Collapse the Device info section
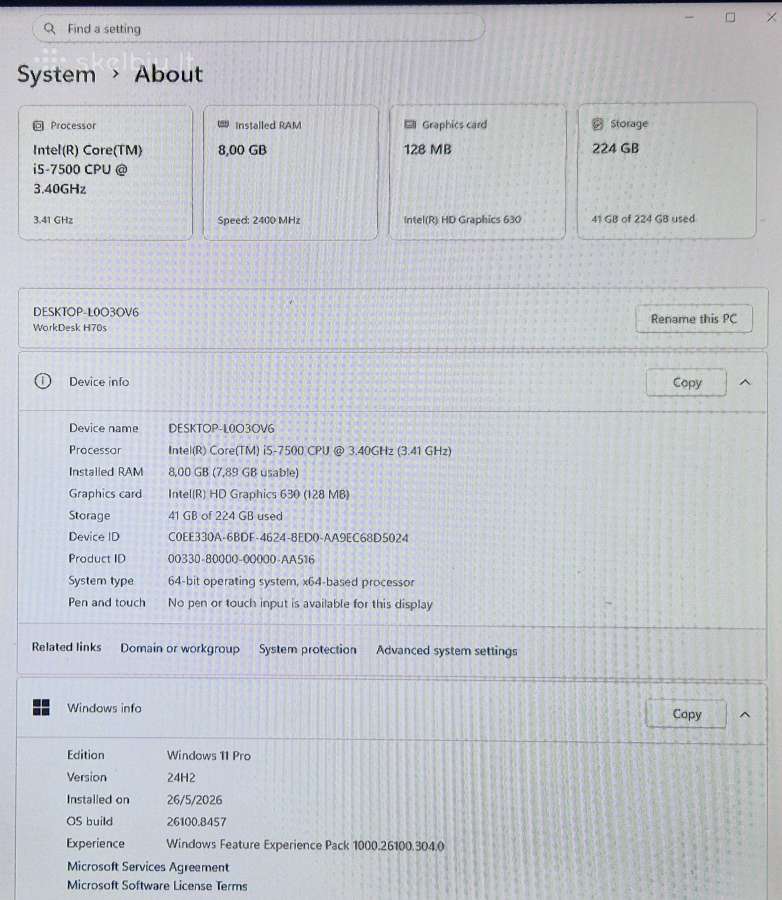 pos(745,382)
